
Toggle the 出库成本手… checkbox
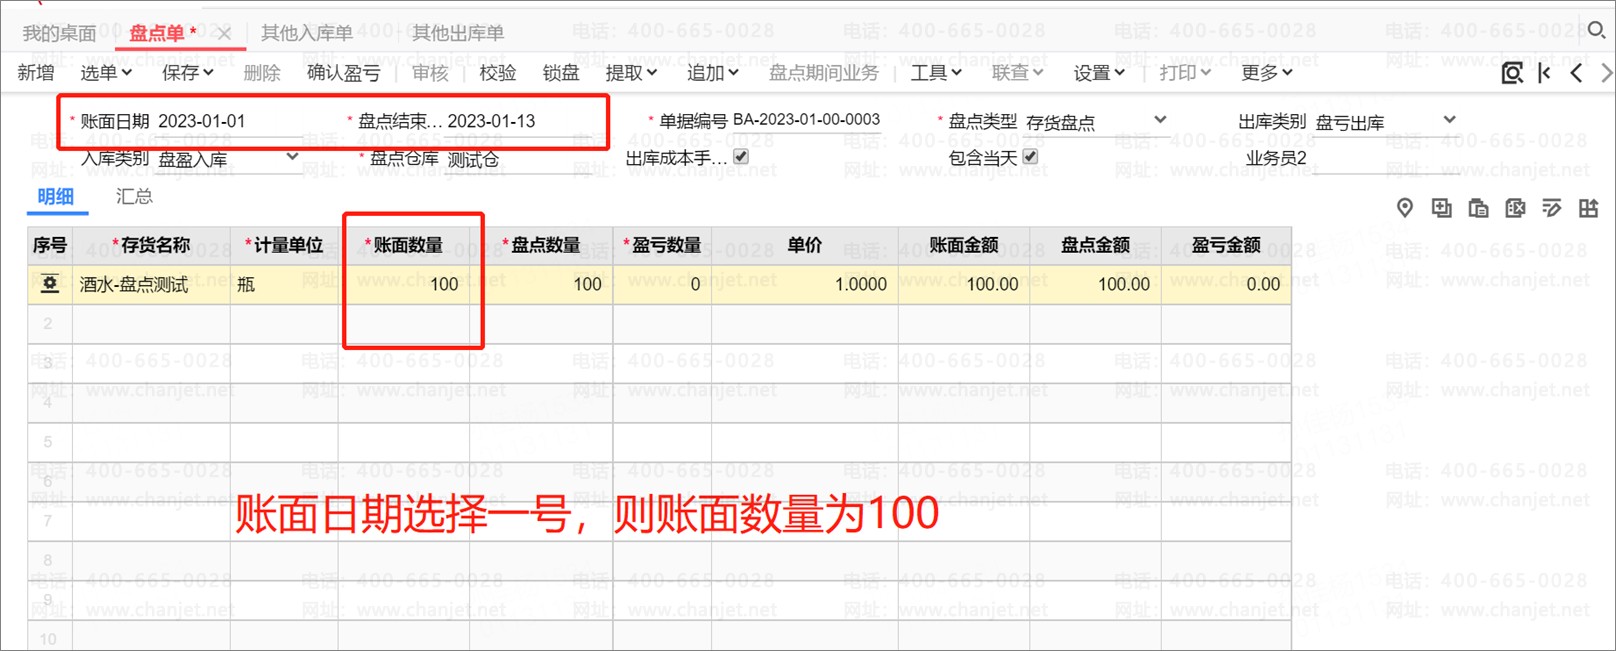click(741, 156)
